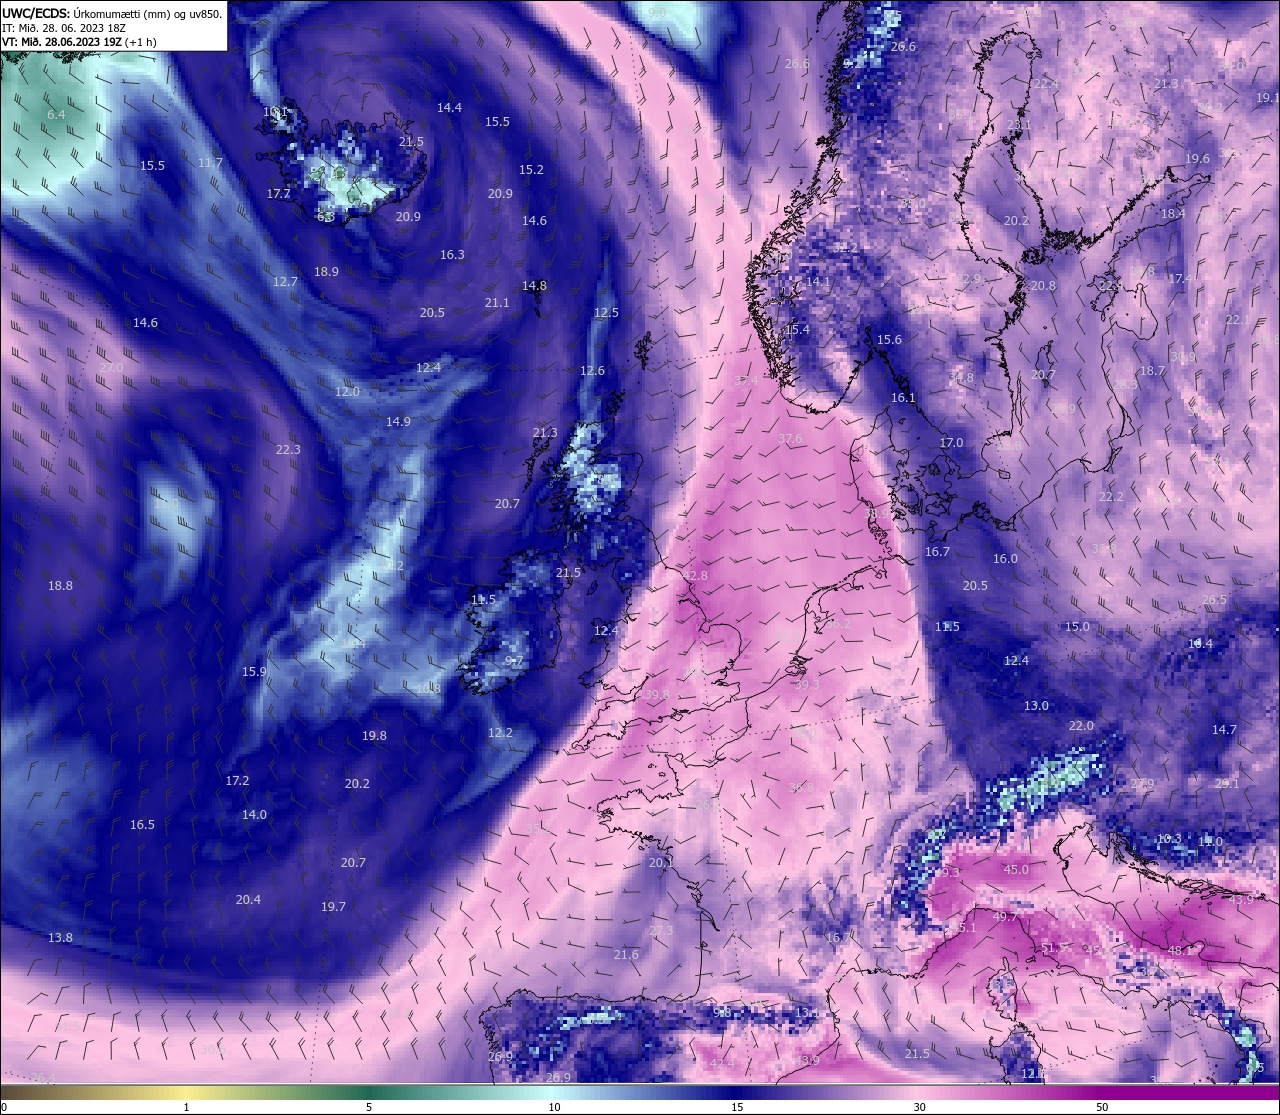Click the map value '42.8'
1280x1115 pixels.
tap(695, 576)
